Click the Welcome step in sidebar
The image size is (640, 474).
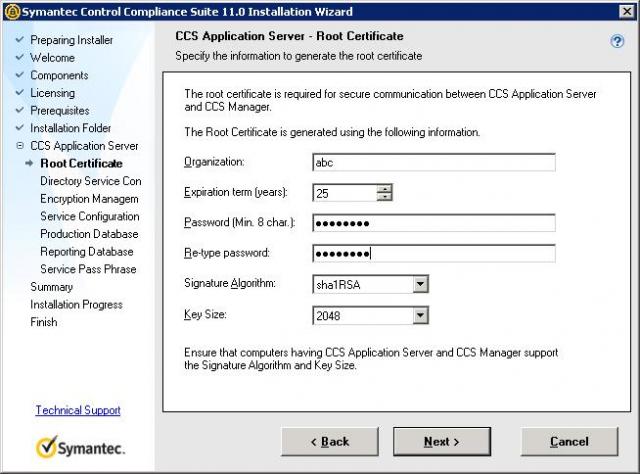click(x=52, y=58)
